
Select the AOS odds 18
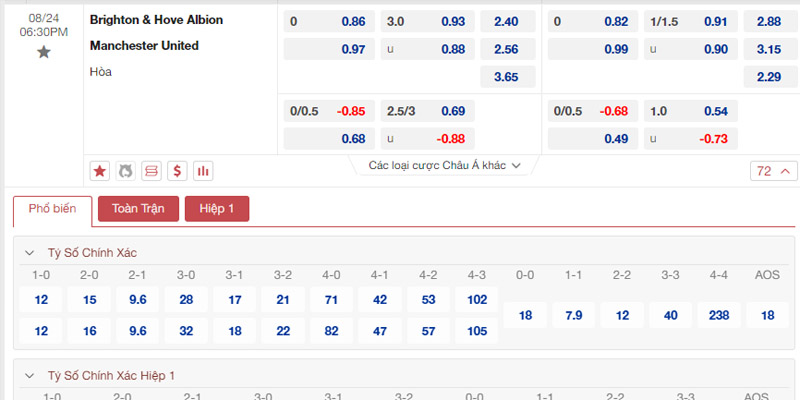pos(767,315)
